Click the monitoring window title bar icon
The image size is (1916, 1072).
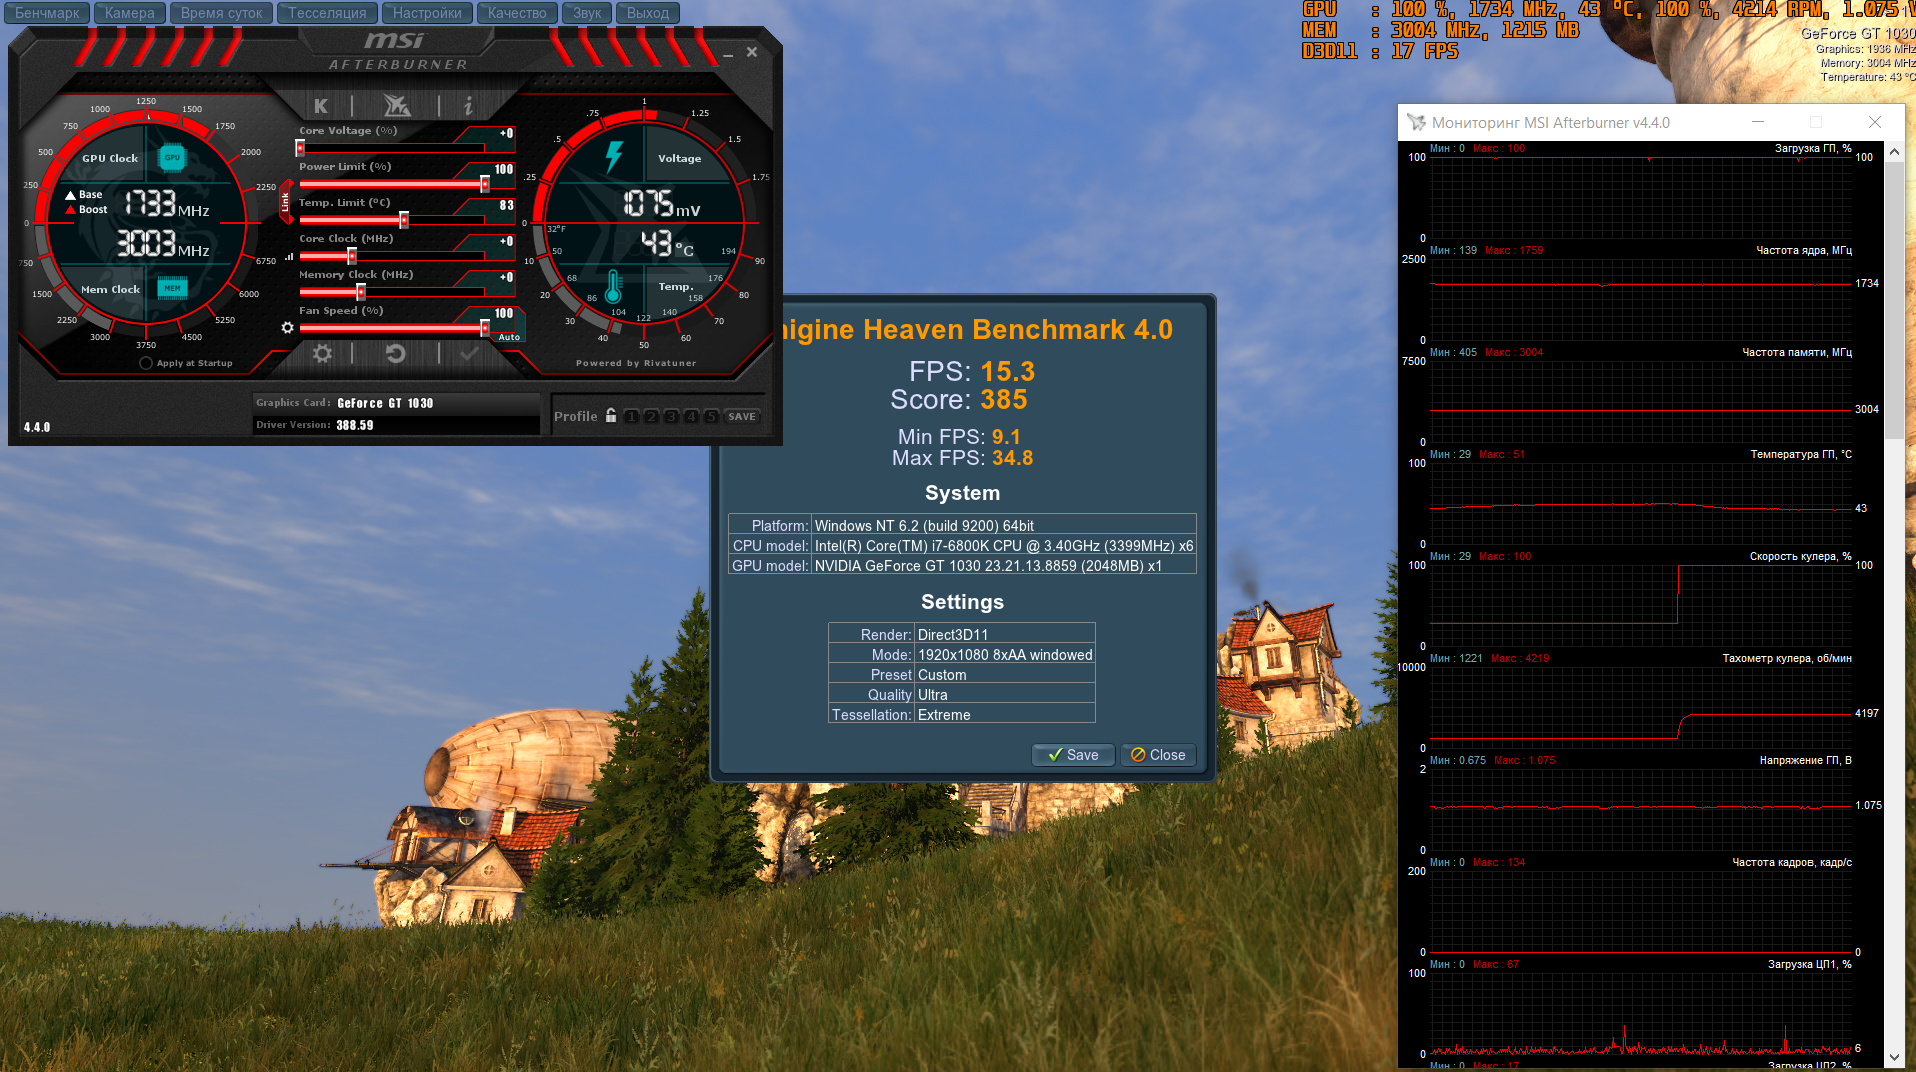(x=1416, y=122)
